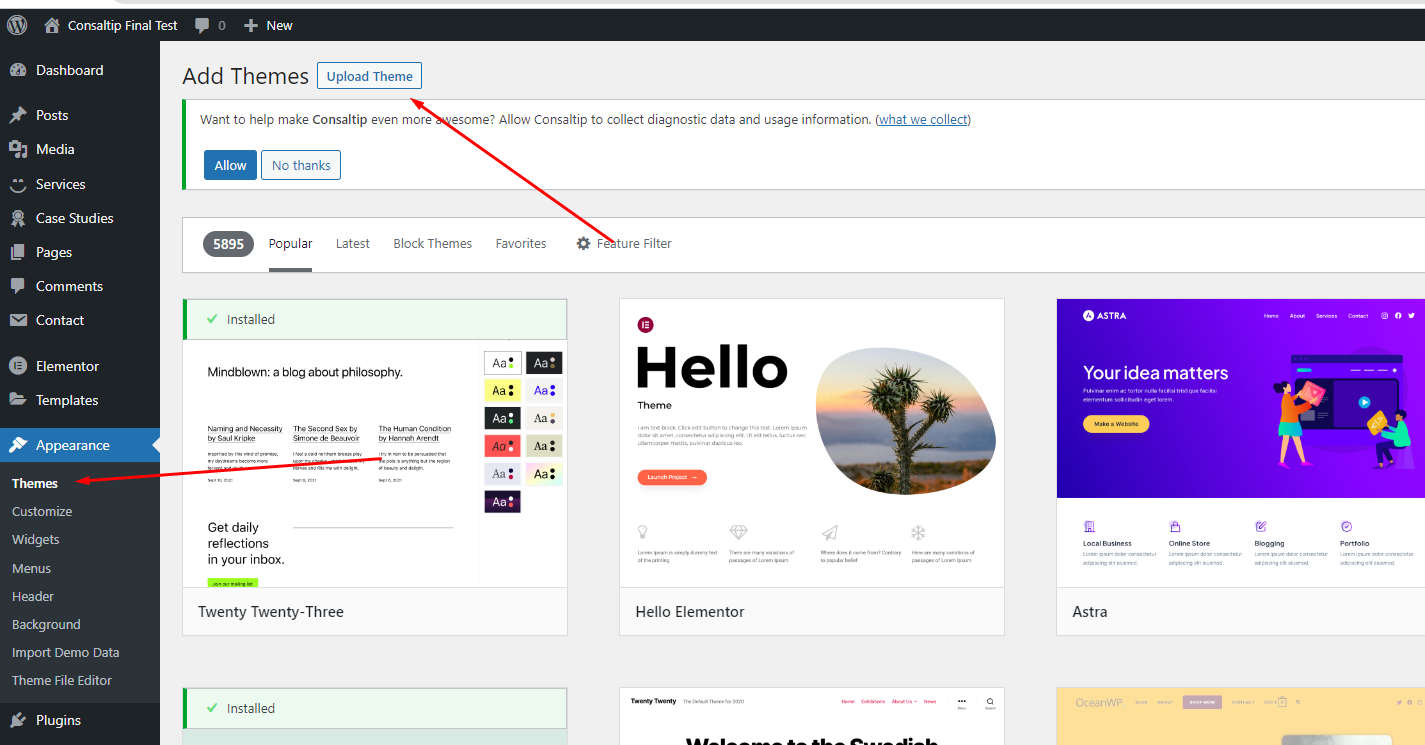Click the Elementor badge on Hello theme preview
Viewport: 1425px width, 745px height.
(x=645, y=325)
